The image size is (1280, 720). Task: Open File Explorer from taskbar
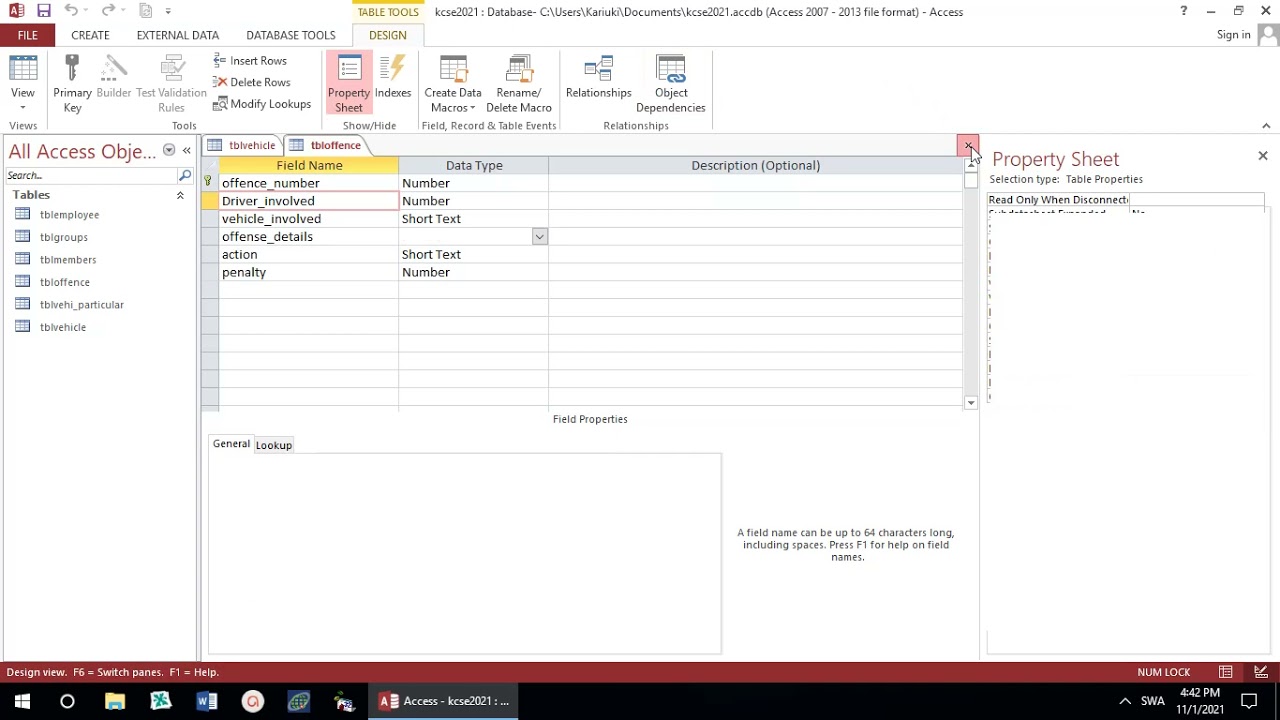tap(115, 701)
